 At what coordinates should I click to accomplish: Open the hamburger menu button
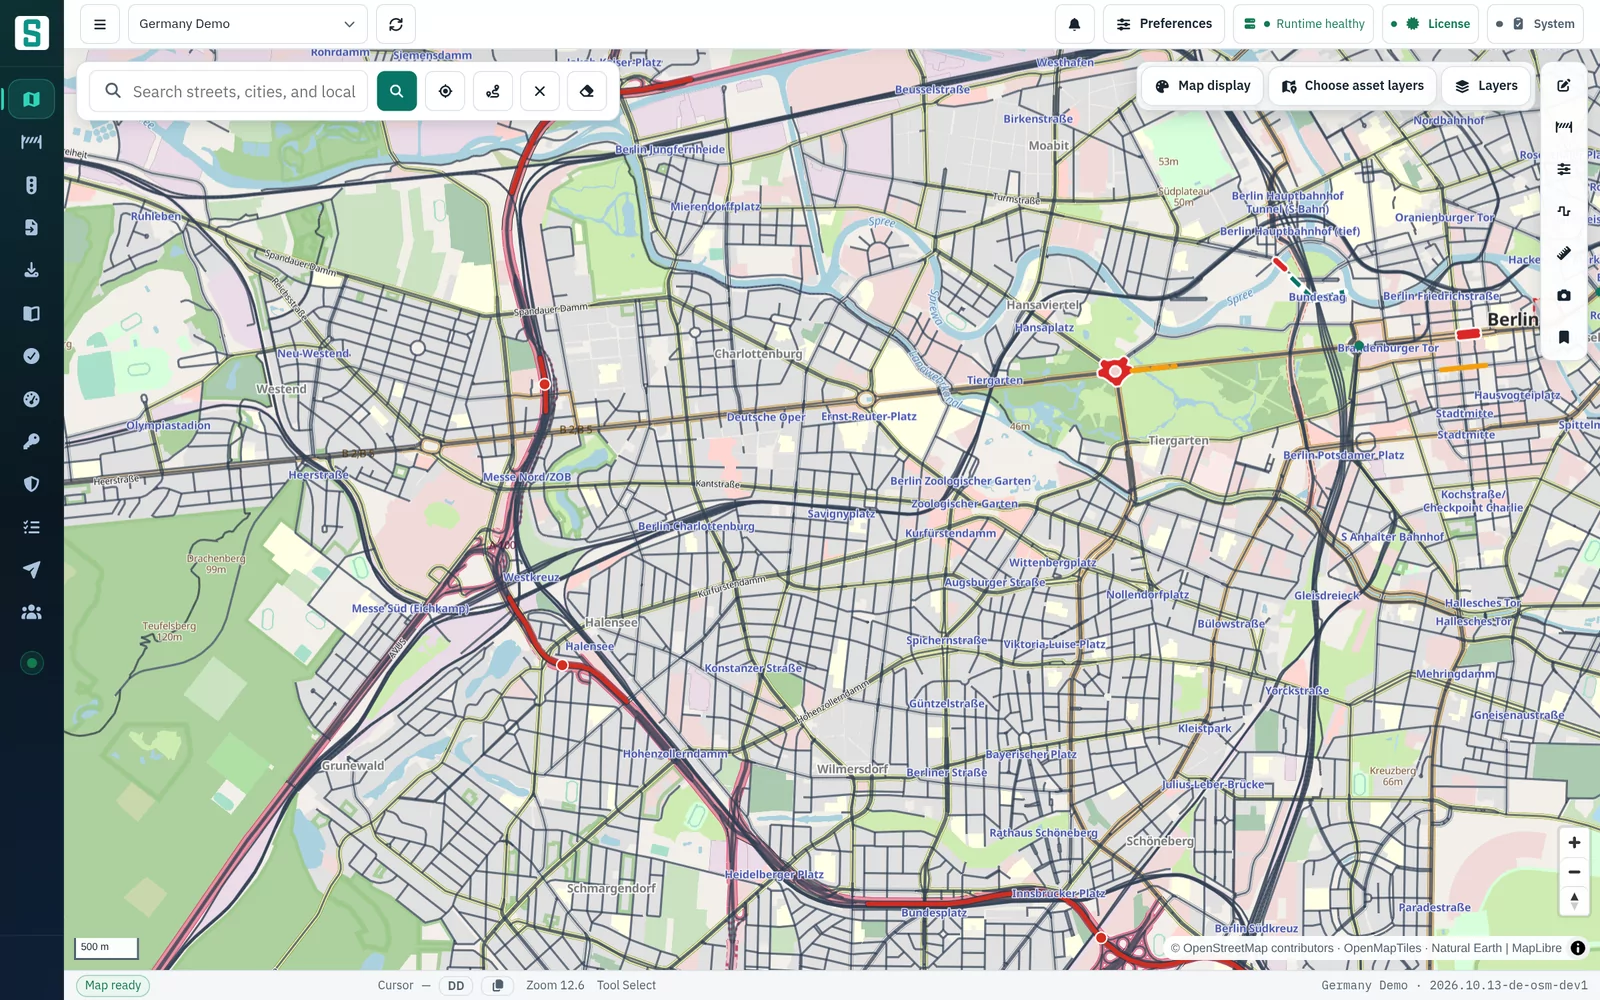pos(100,24)
